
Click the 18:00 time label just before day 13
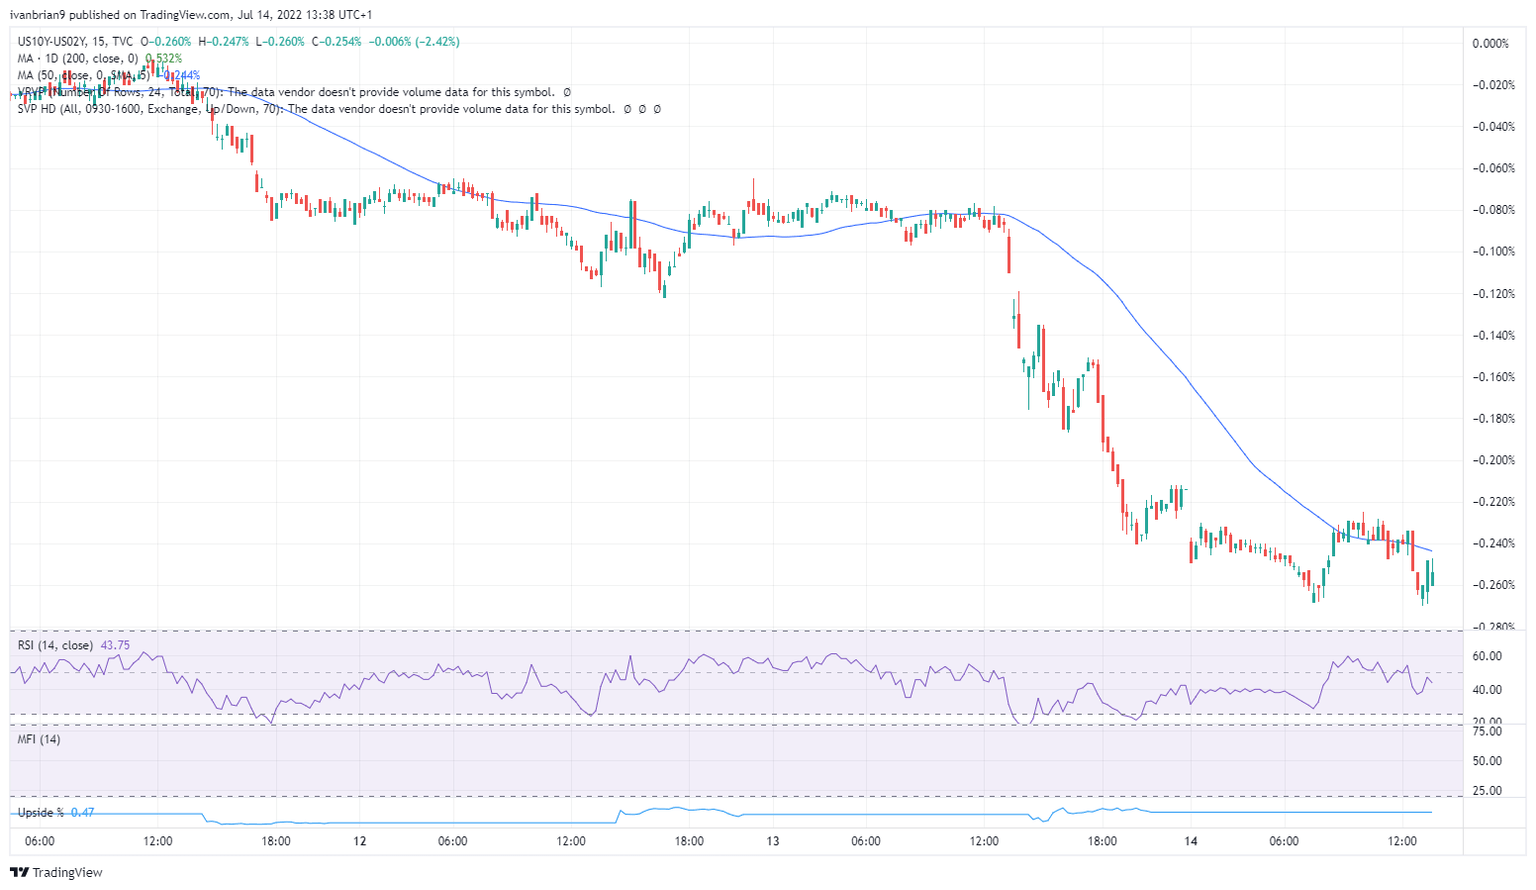(x=689, y=842)
